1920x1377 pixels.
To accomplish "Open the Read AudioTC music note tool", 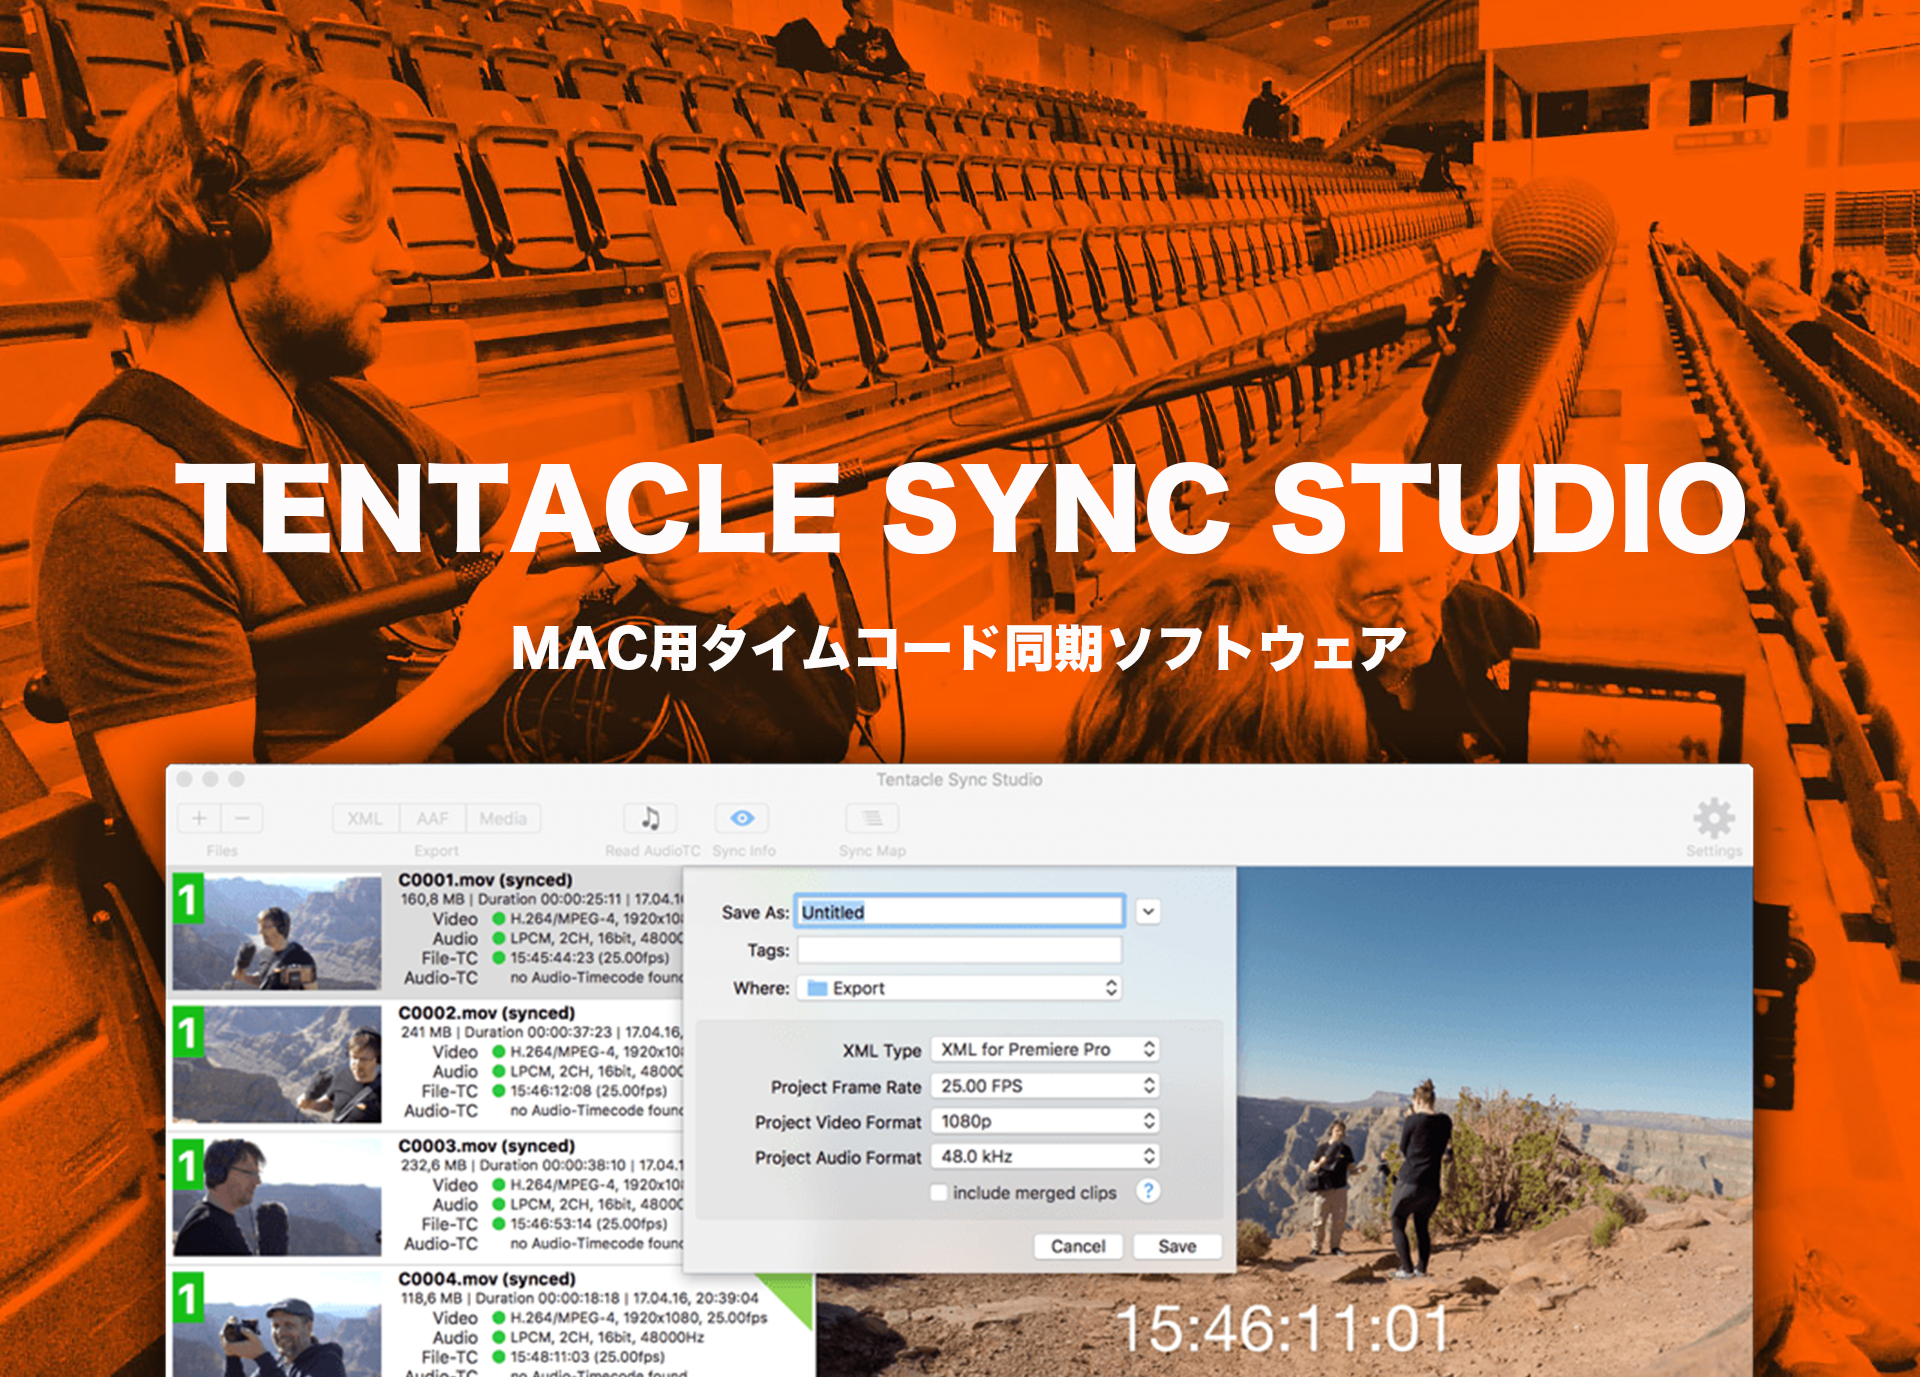I will [x=650, y=818].
